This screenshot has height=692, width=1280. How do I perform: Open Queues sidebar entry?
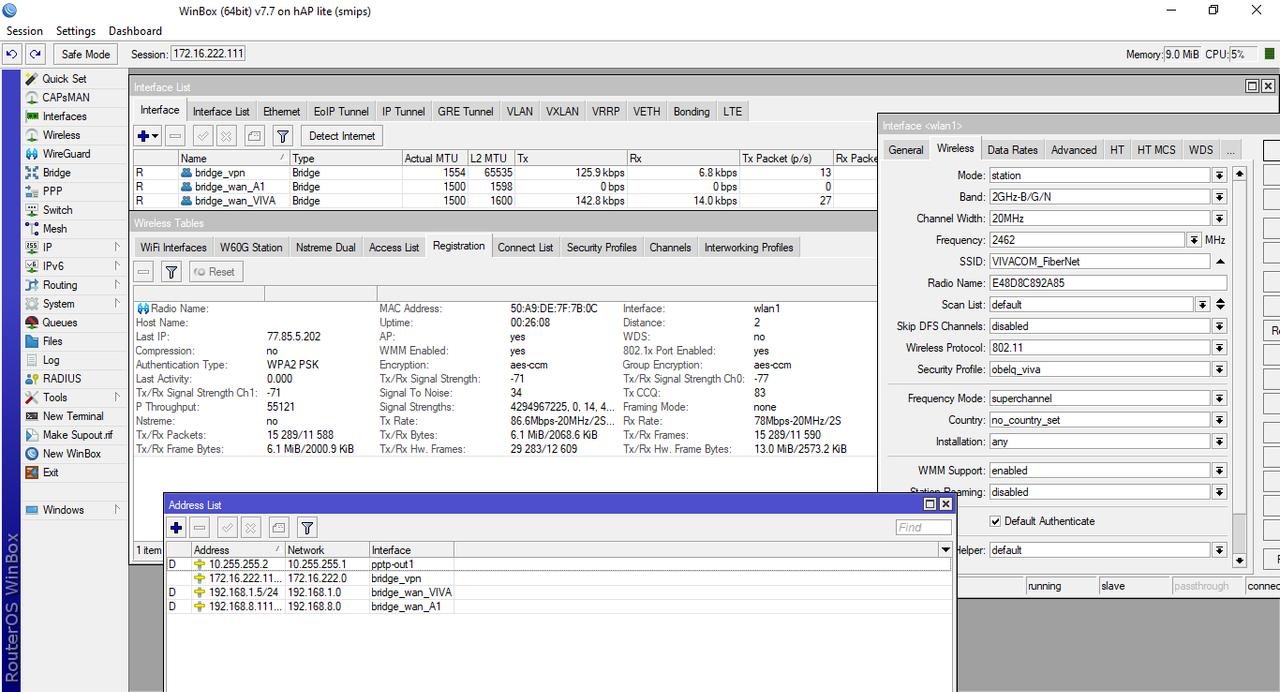tap(59, 323)
